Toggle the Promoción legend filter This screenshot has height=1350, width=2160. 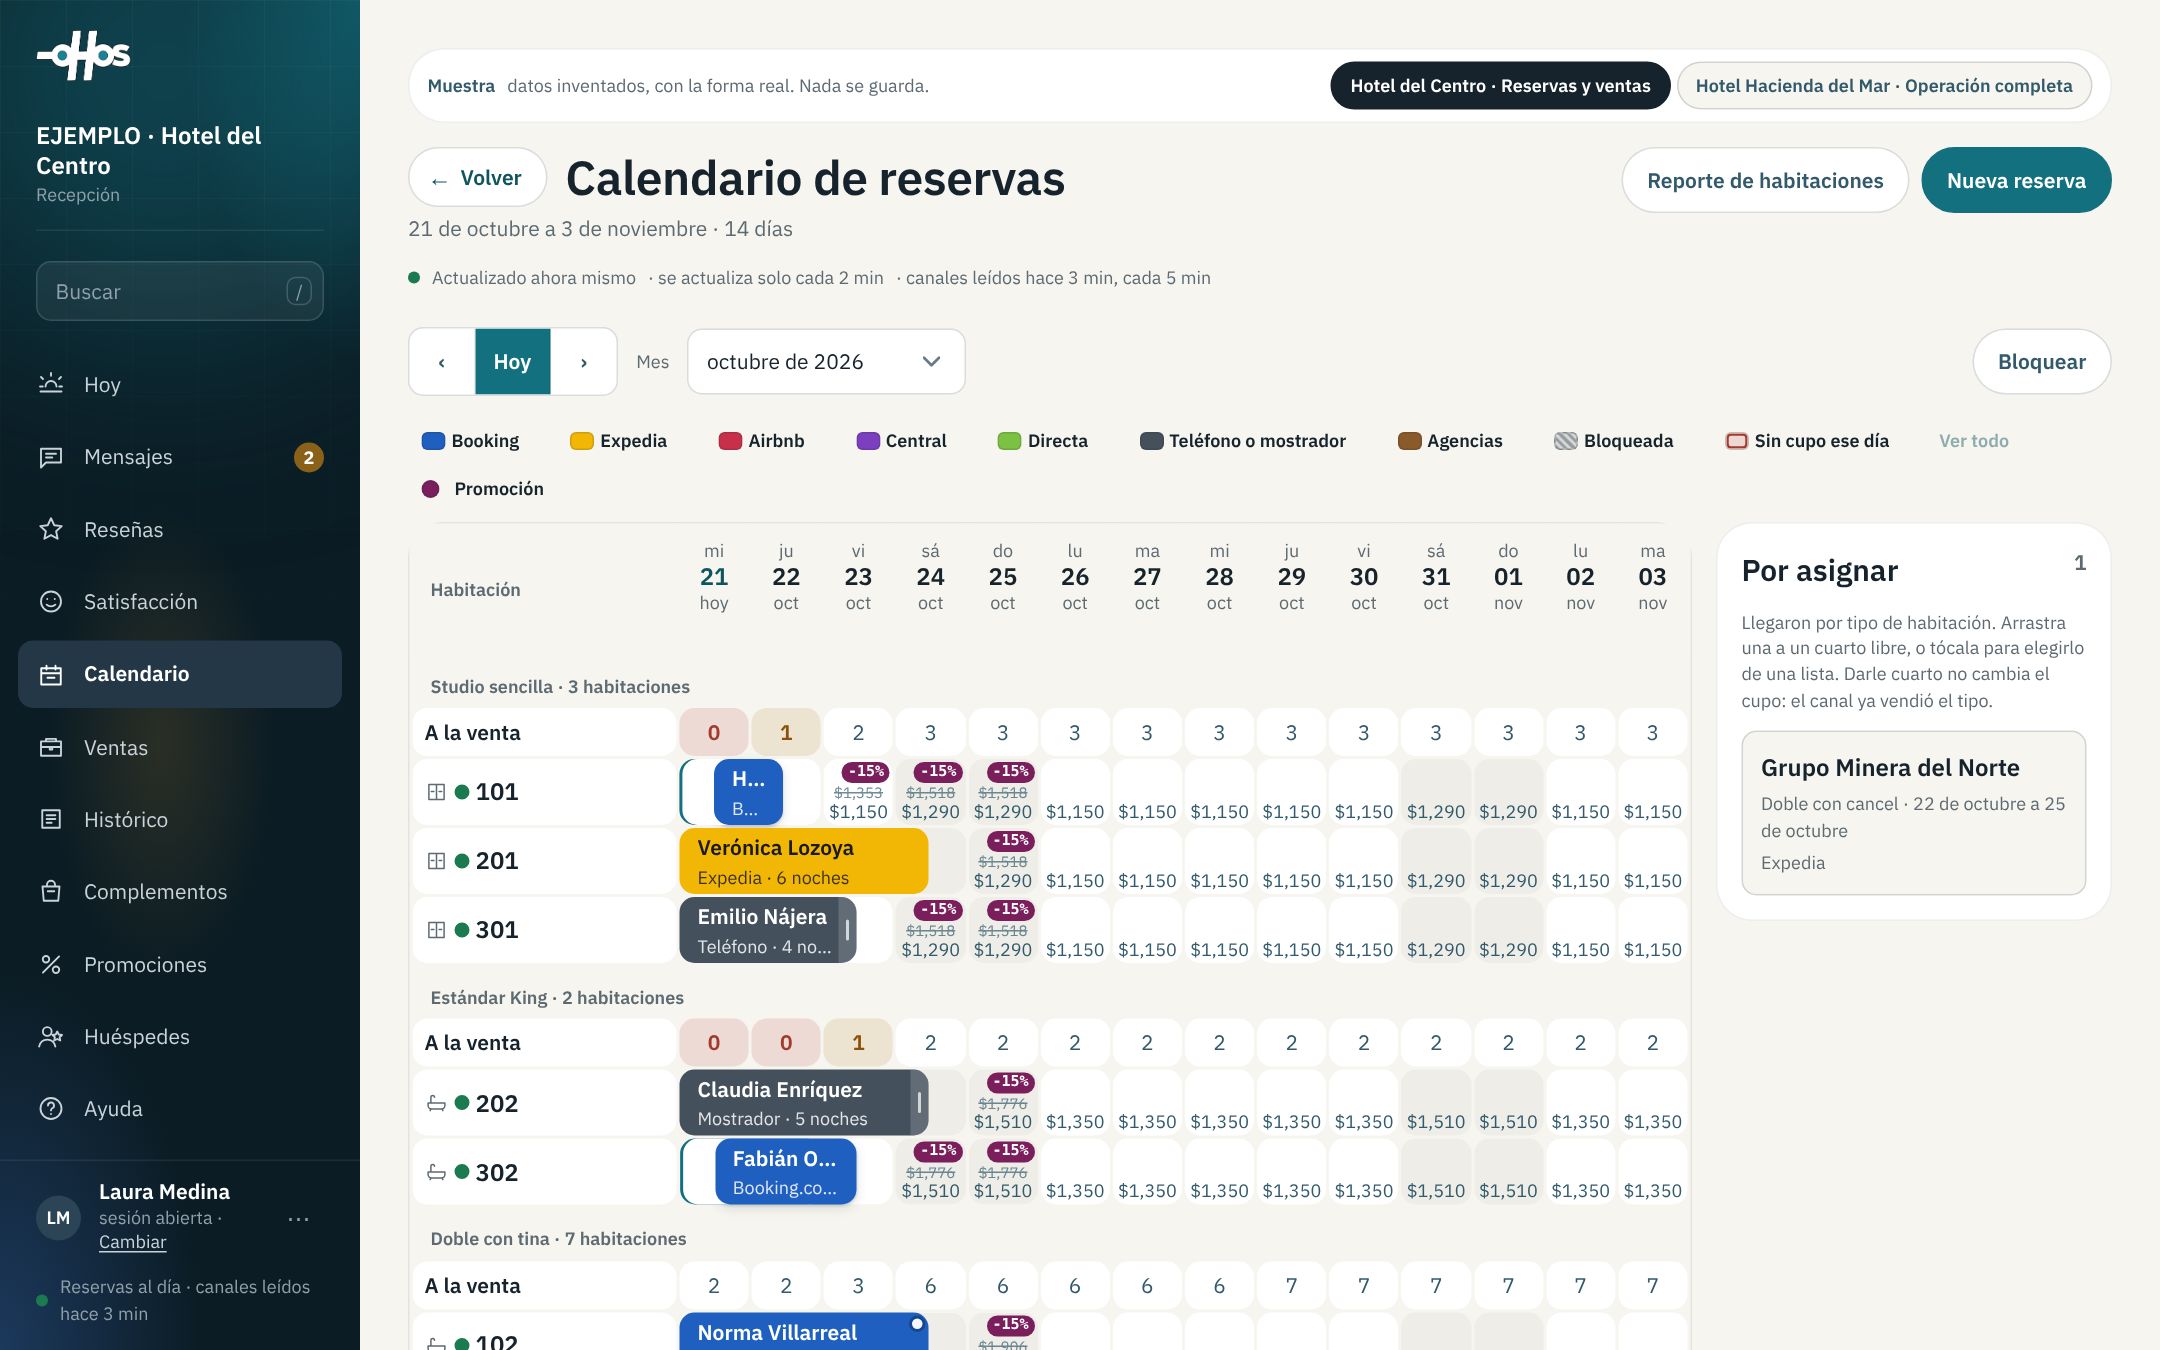pos(484,489)
